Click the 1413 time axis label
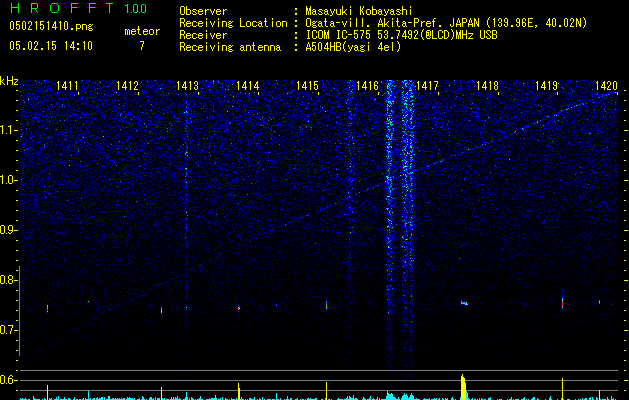 [x=187, y=85]
